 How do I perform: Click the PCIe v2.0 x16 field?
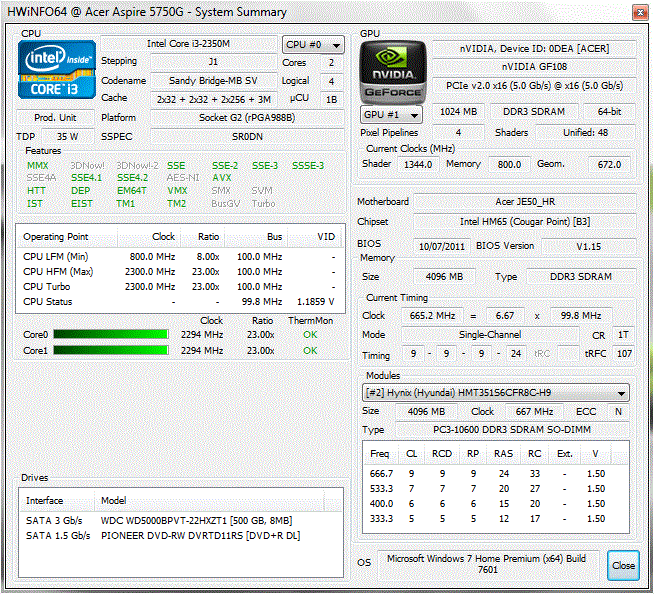pos(534,86)
